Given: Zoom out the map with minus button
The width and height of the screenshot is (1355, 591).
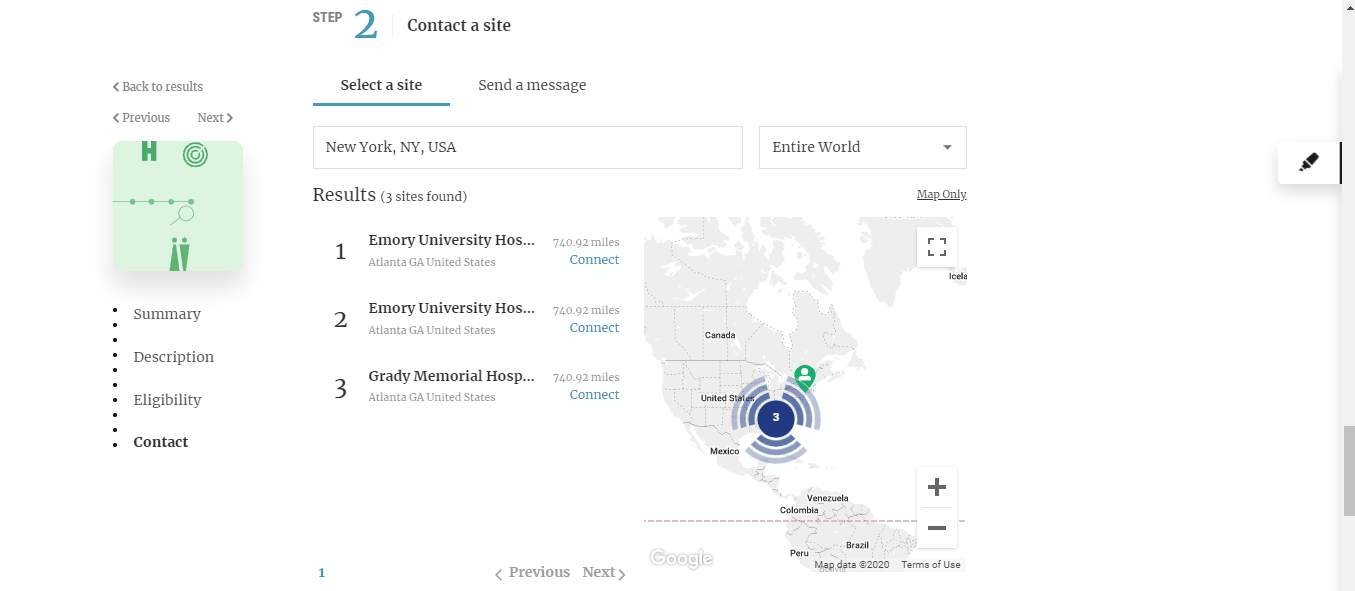Looking at the screenshot, I should (936, 528).
